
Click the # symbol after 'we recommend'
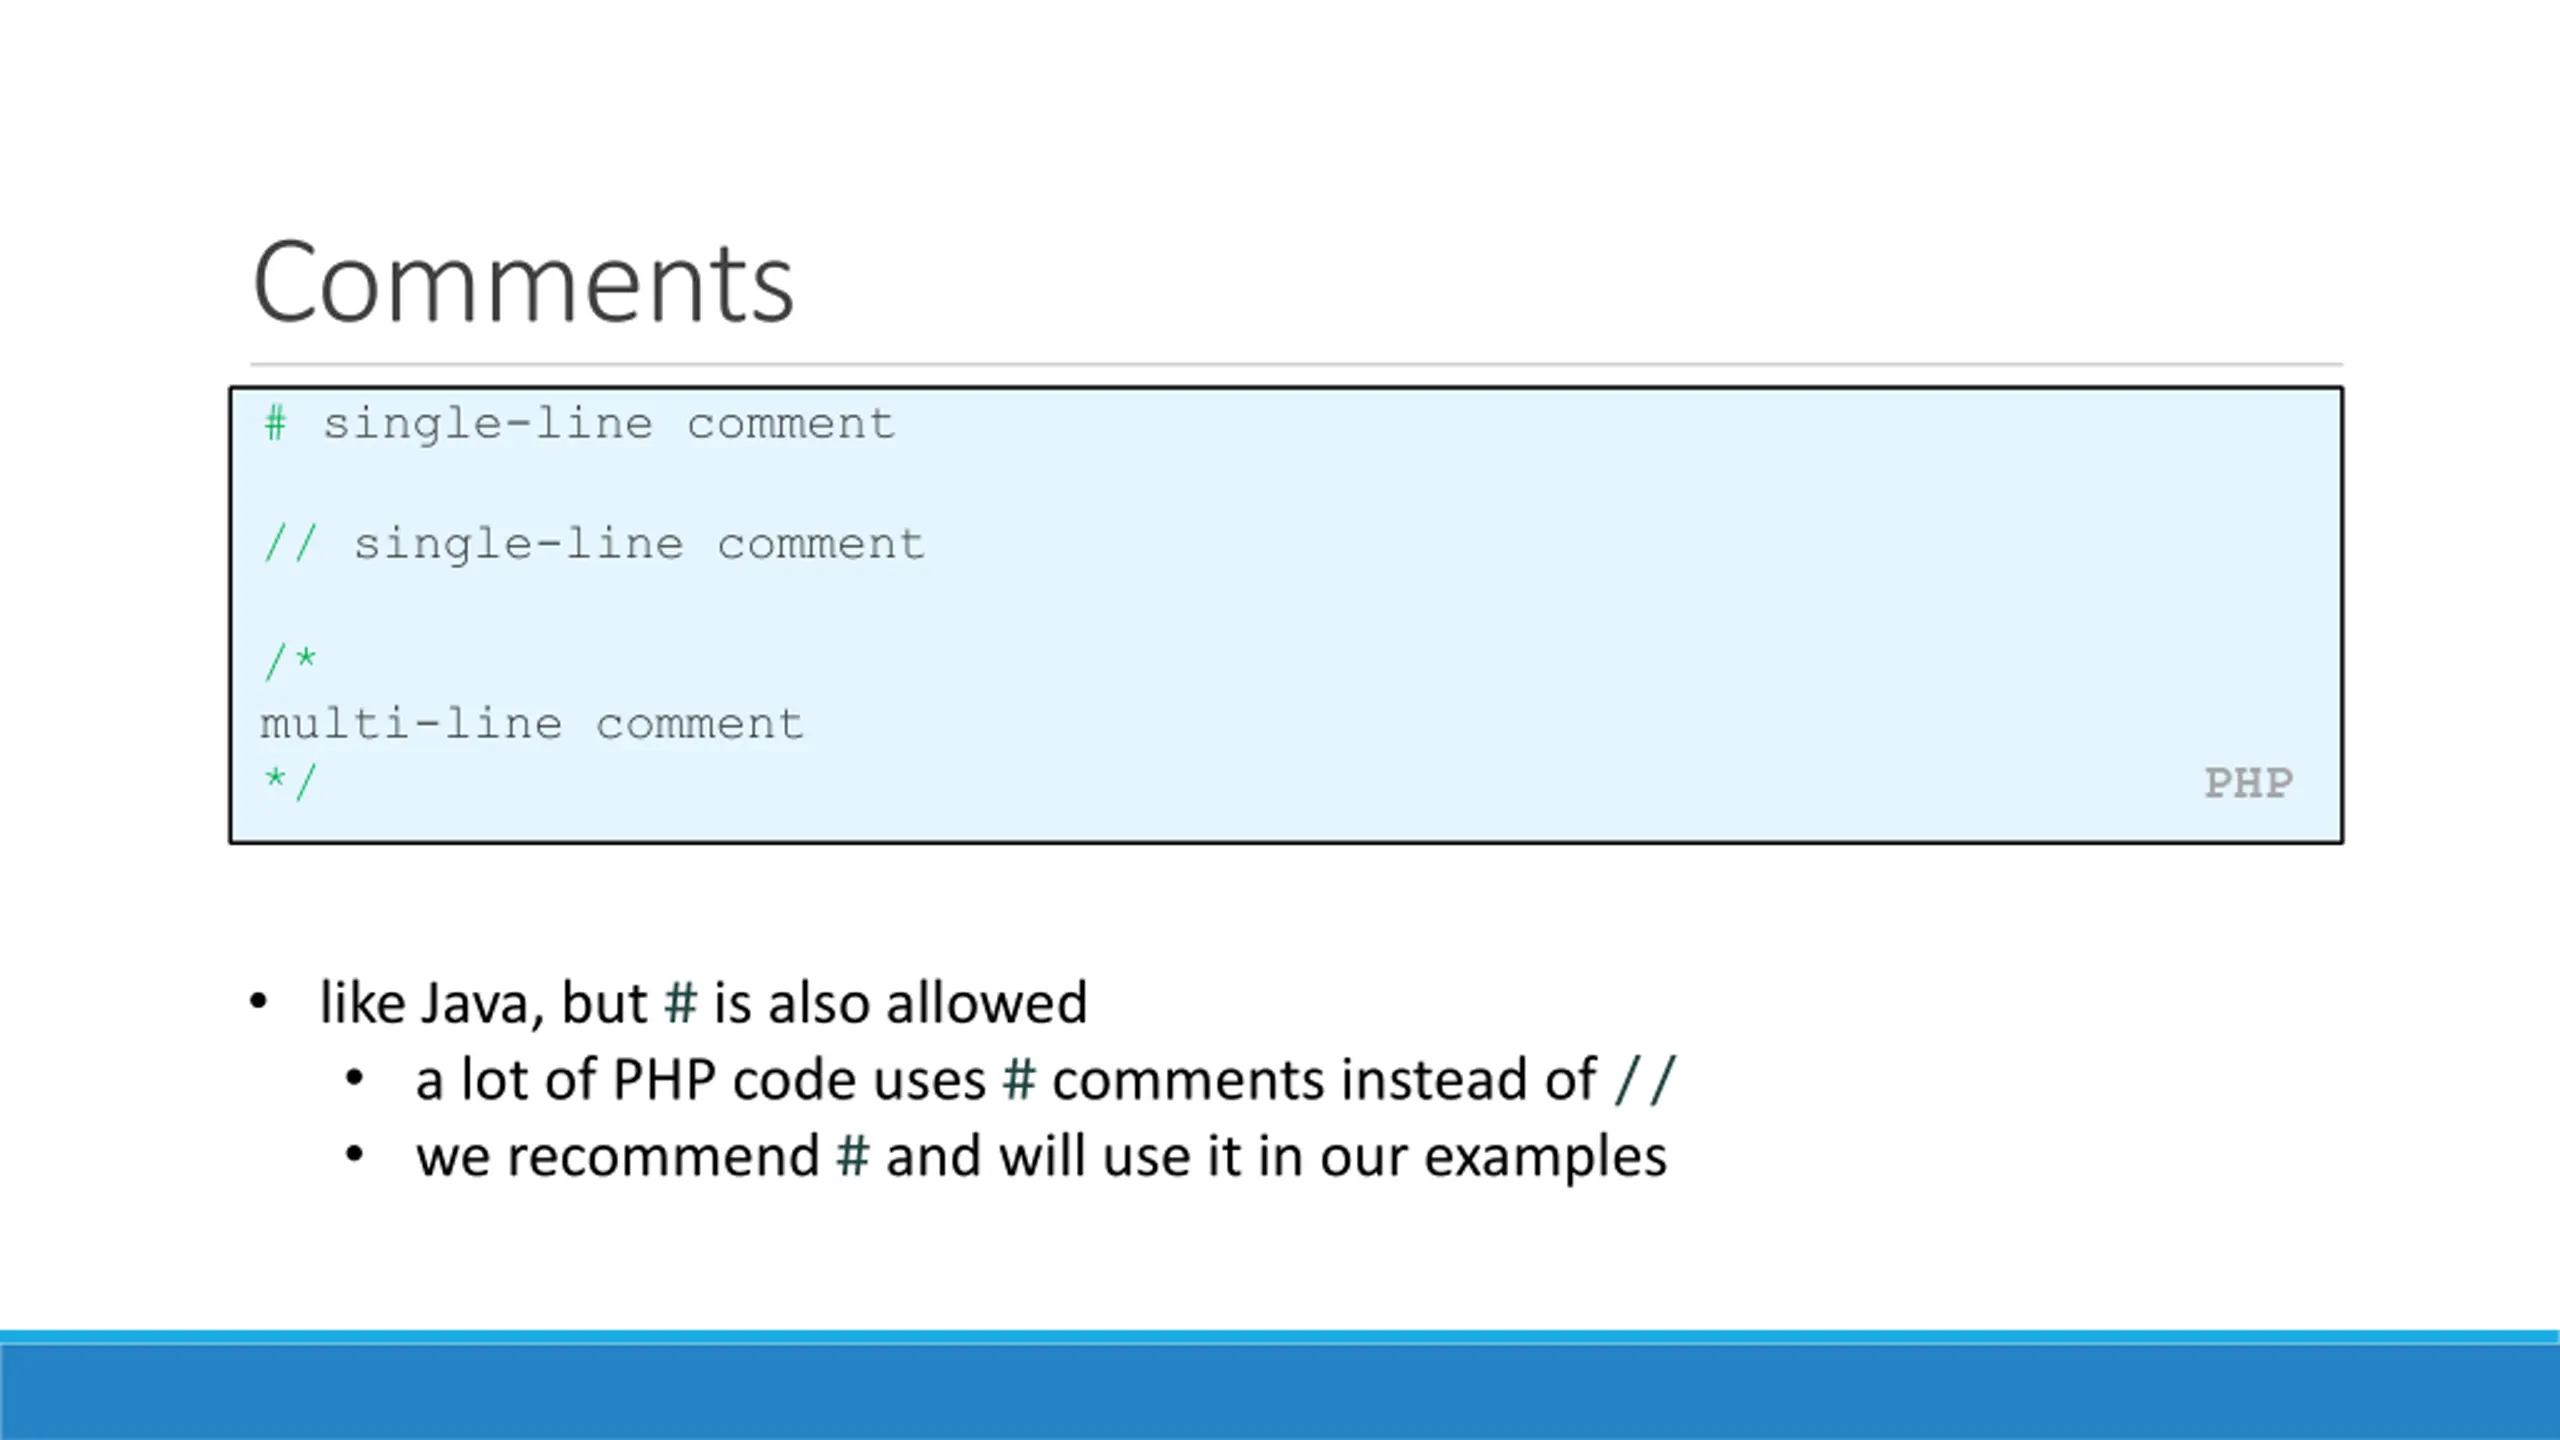(x=852, y=1157)
